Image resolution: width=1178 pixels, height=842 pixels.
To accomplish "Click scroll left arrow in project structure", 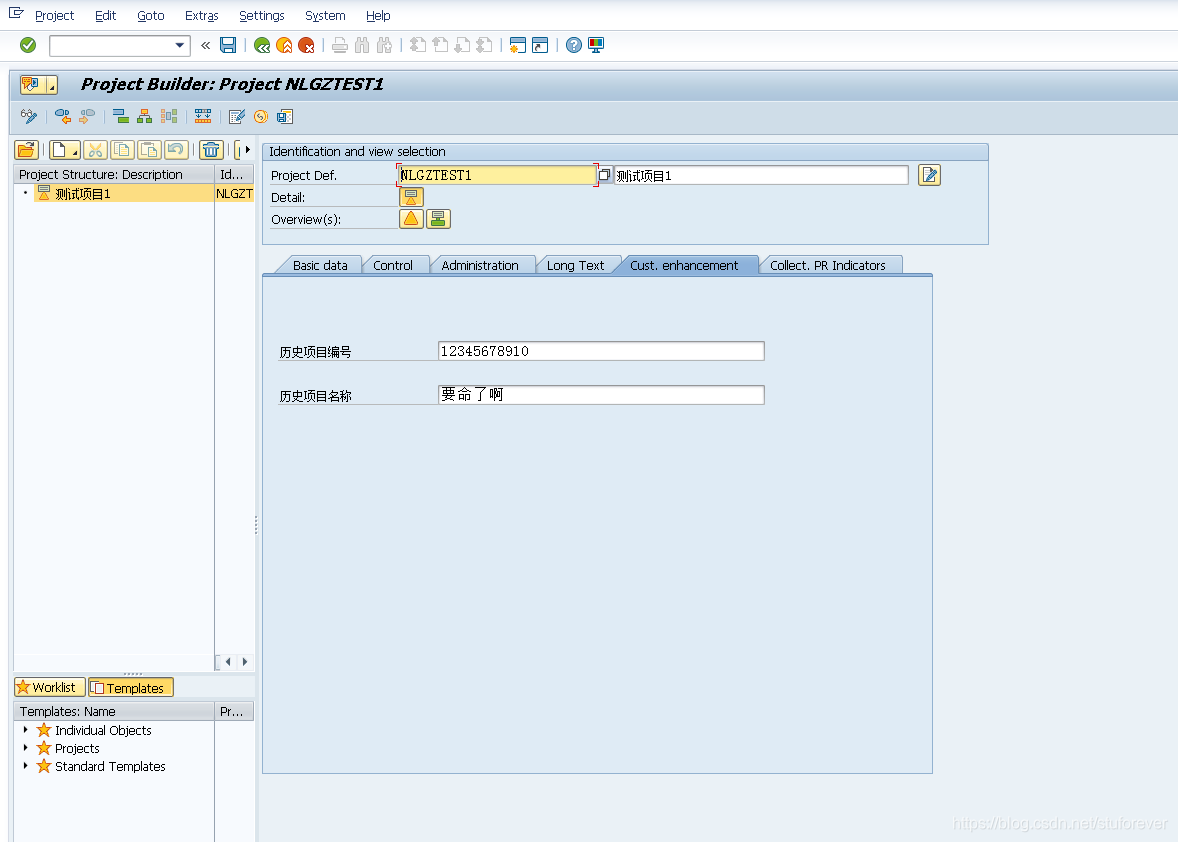I will [228, 662].
